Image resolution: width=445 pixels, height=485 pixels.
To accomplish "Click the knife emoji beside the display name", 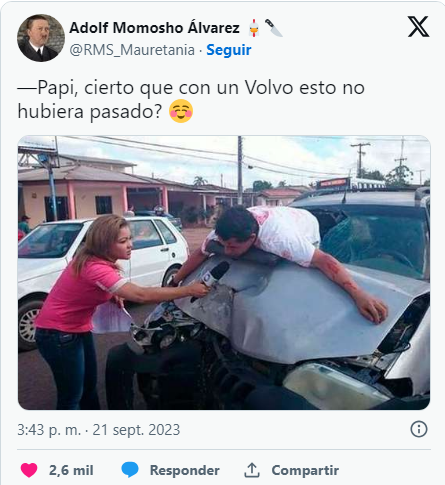I will pos(273,28).
